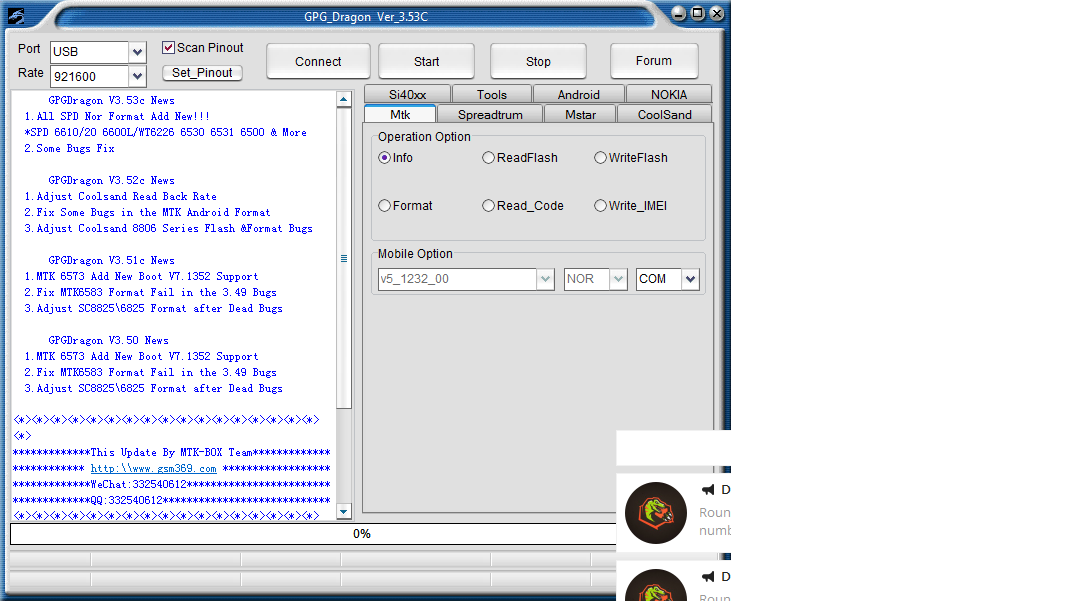Click the dragon logo in the top-left corner
Viewport: 1072px width, 601px height.
[x=14, y=14]
